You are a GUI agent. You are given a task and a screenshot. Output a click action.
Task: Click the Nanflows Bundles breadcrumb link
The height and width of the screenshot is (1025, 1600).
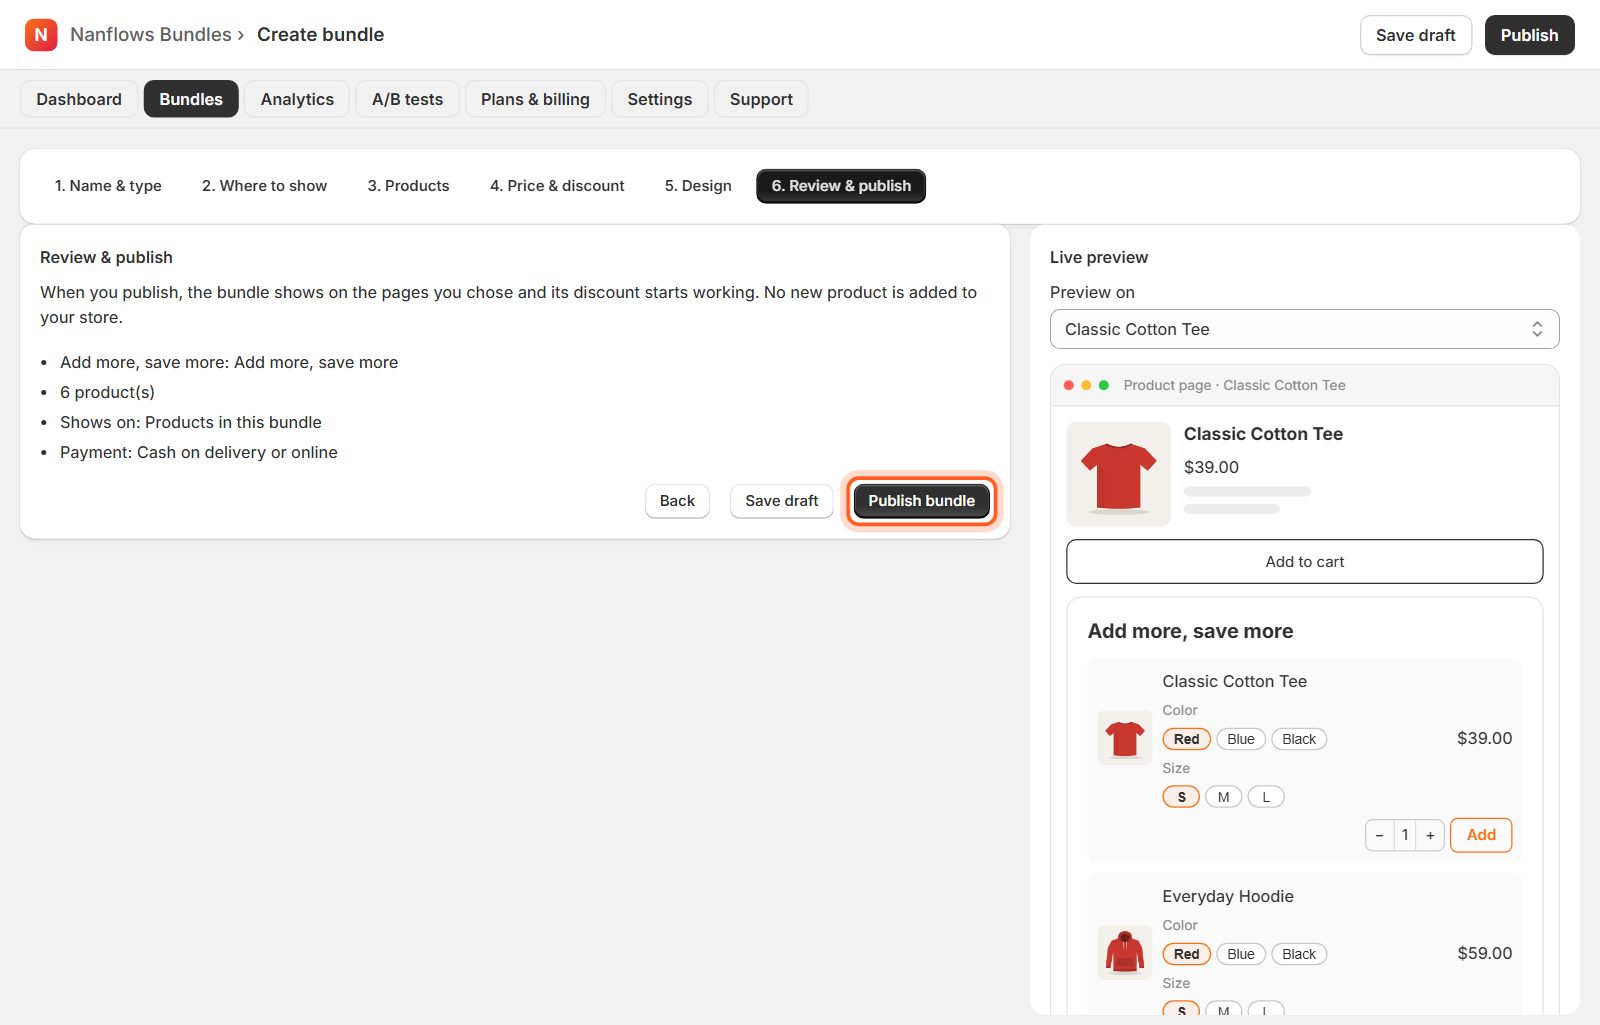[151, 35]
